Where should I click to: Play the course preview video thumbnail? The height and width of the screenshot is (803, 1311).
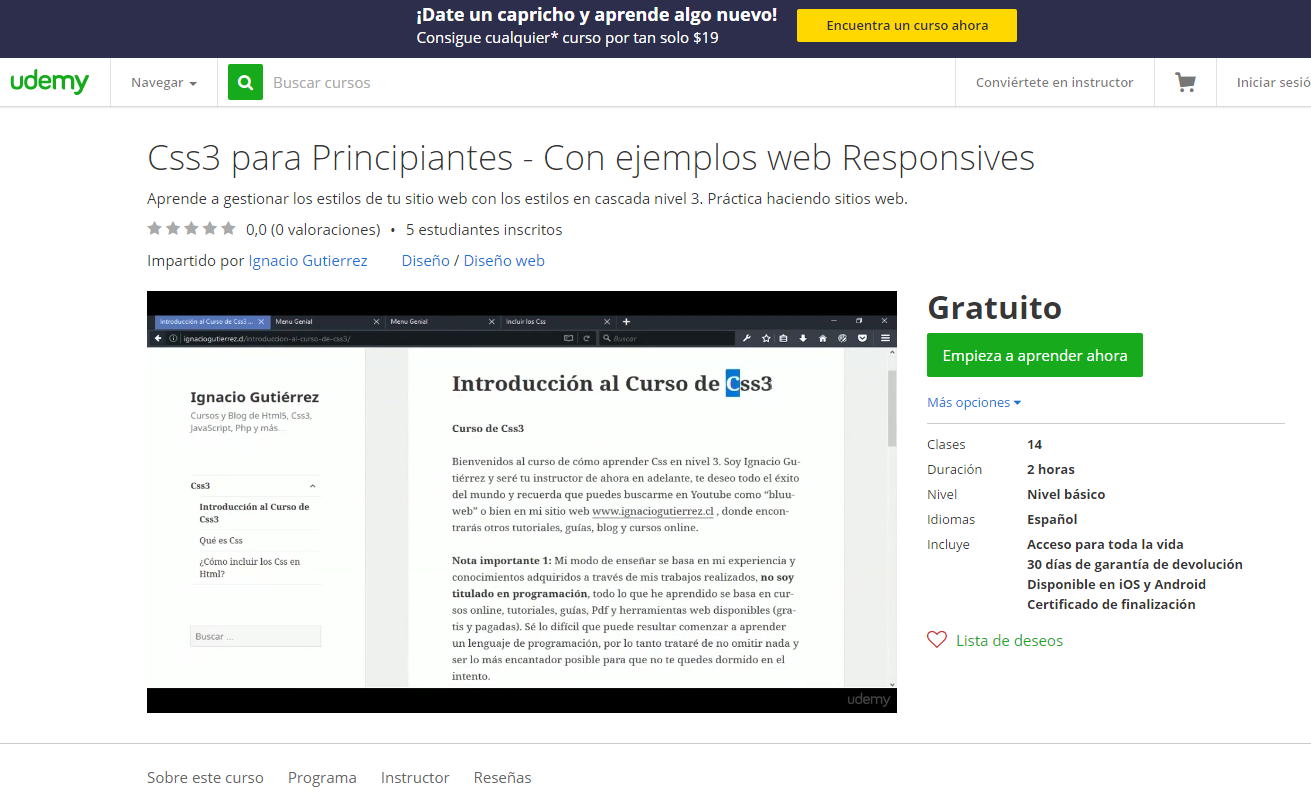click(522, 502)
